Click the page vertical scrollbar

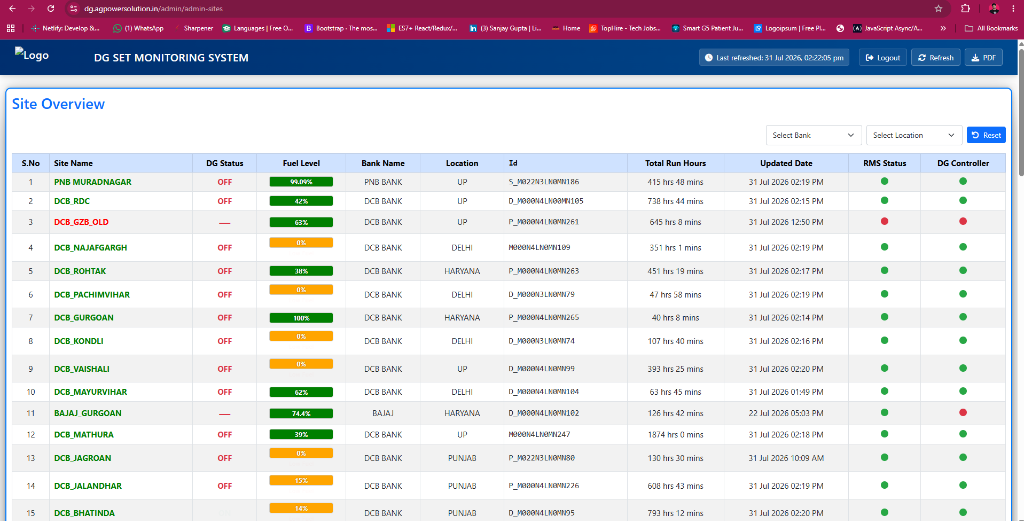tap(1019, 111)
